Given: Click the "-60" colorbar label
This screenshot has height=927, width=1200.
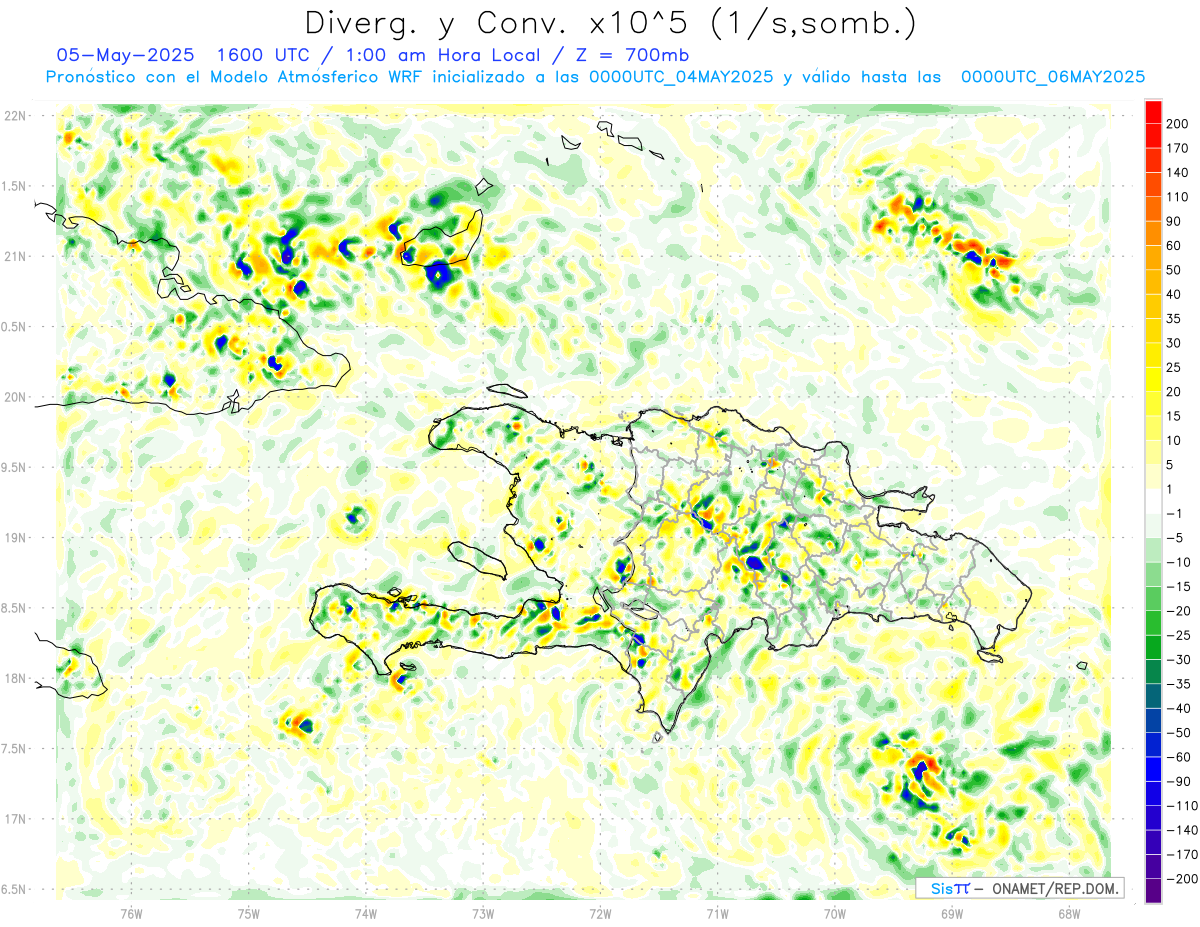Looking at the screenshot, I should coord(1178,757).
